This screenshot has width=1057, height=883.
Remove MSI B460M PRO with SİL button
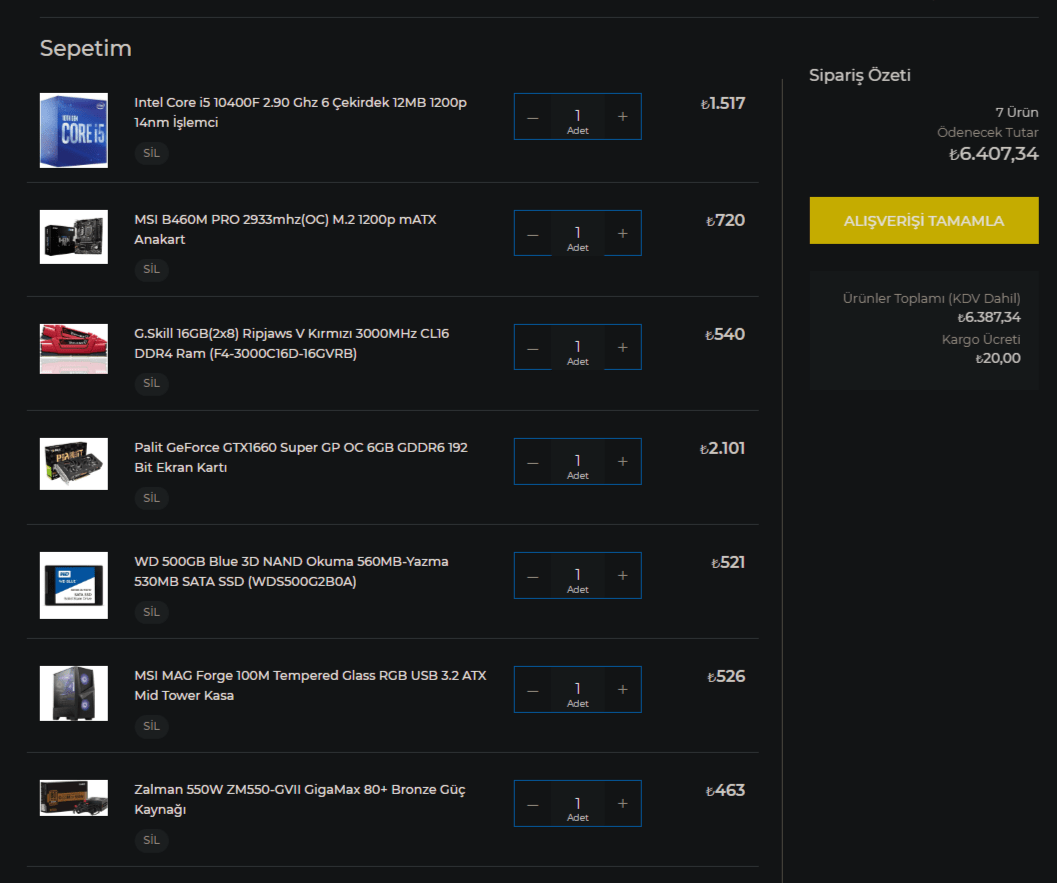coord(152,269)
